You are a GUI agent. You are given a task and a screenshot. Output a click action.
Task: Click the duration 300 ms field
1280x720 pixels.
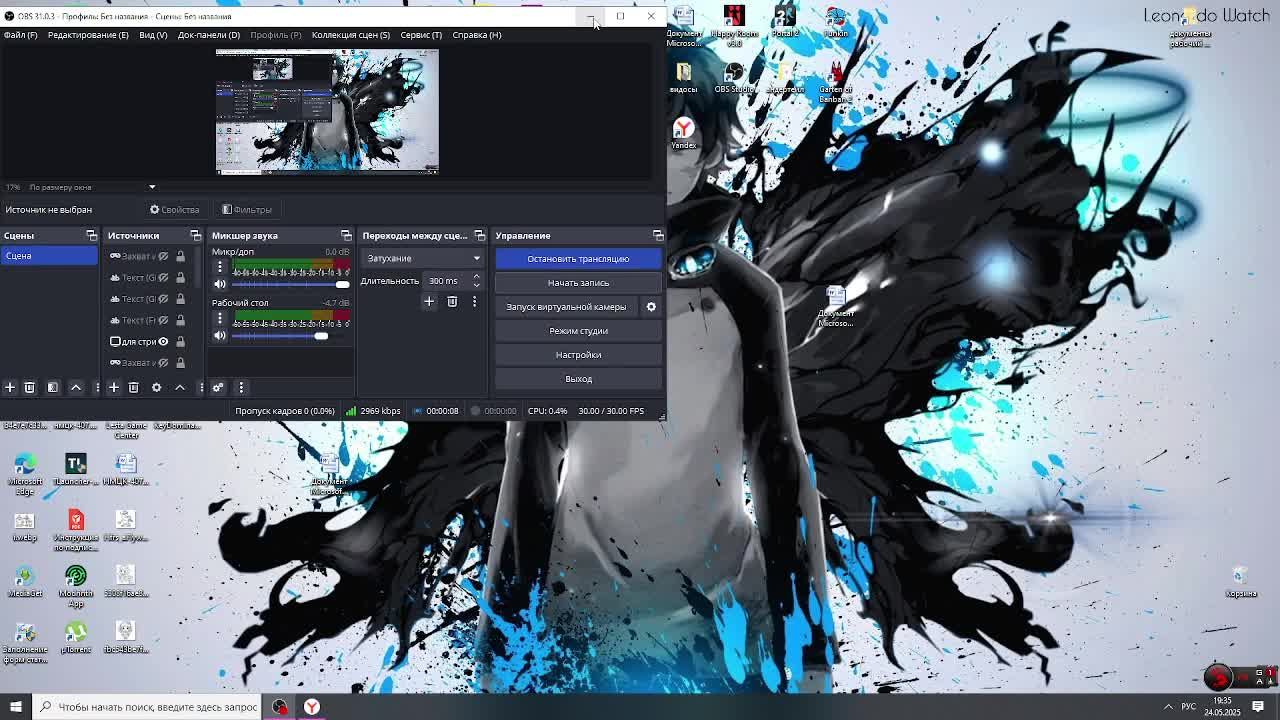click(446, 281)
